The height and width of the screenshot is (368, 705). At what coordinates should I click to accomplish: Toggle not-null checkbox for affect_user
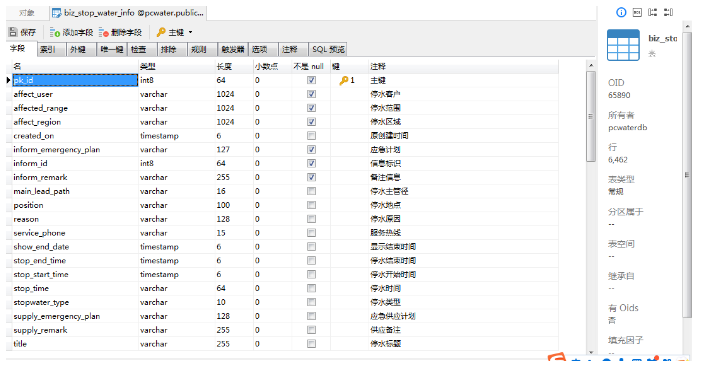point(311,94)
